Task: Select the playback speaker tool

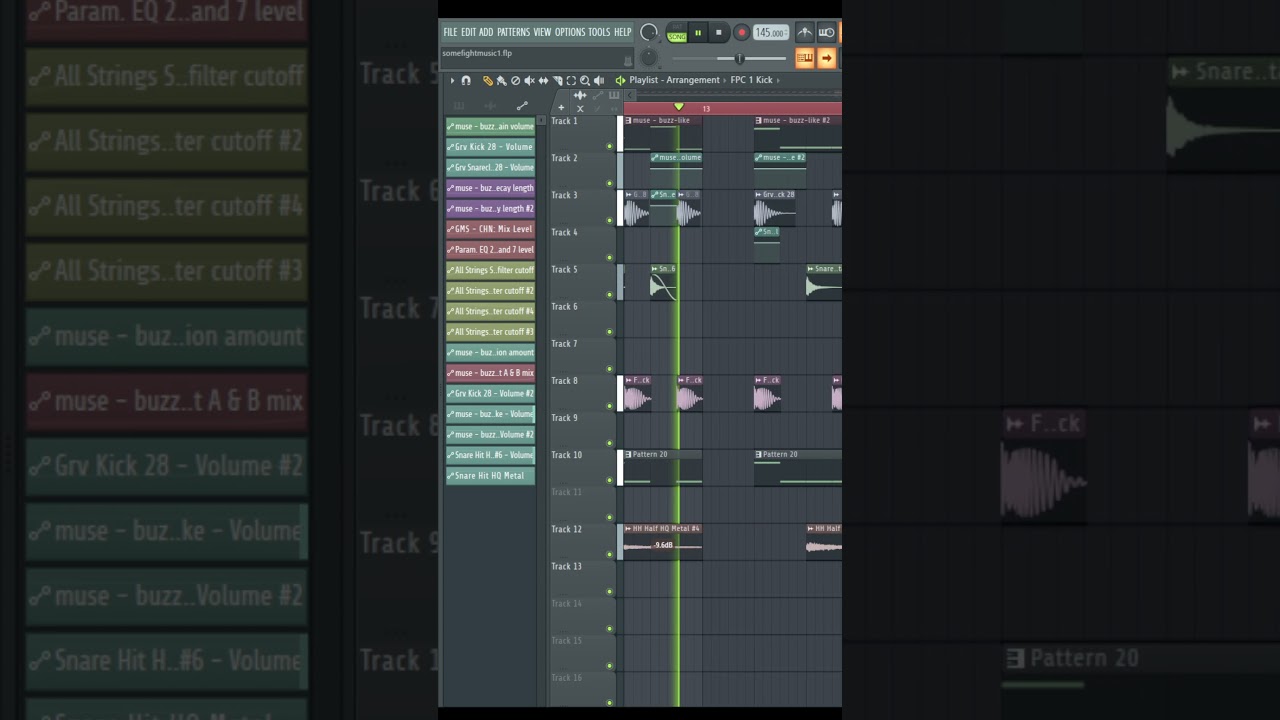Action: click(x=599, y=80)
